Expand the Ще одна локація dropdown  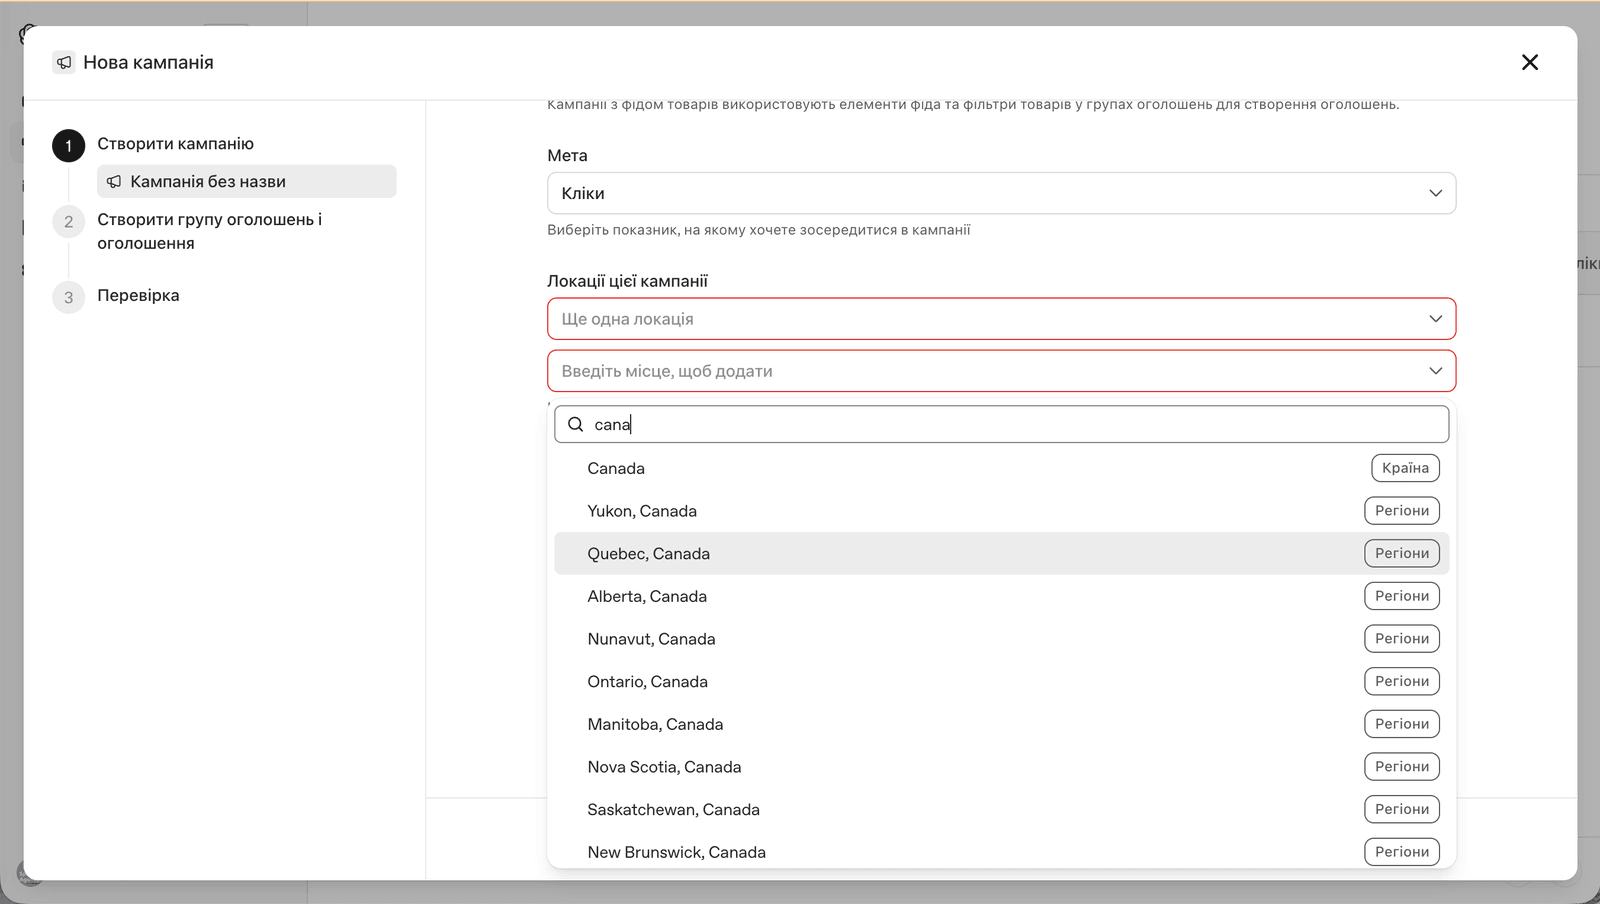coord(1001,319)
